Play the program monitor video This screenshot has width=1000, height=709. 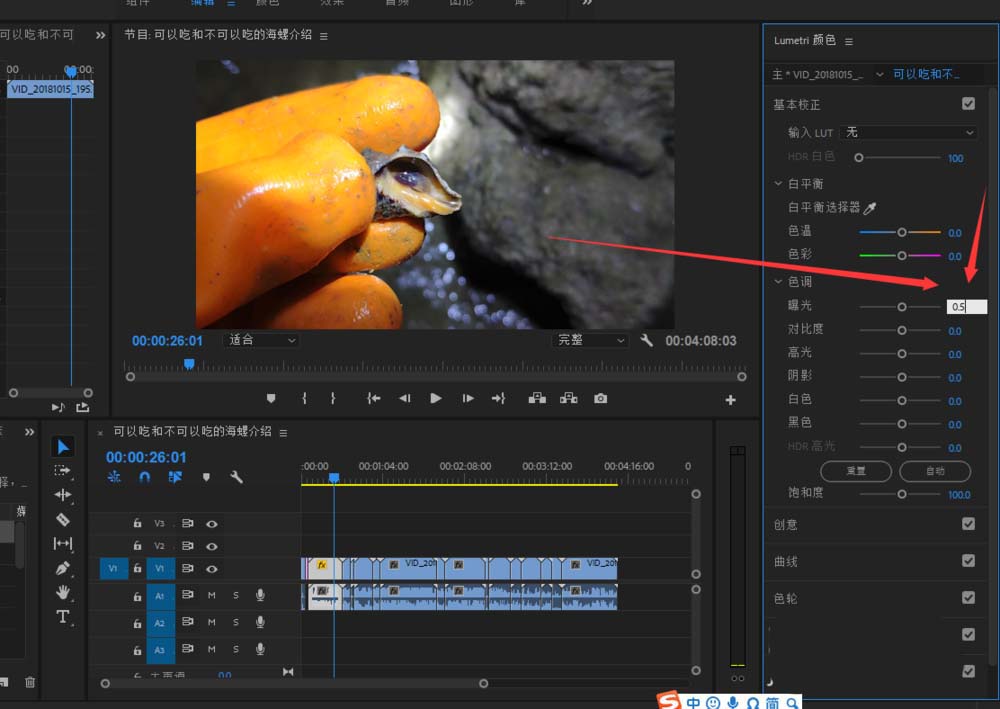tap(436, 398)
